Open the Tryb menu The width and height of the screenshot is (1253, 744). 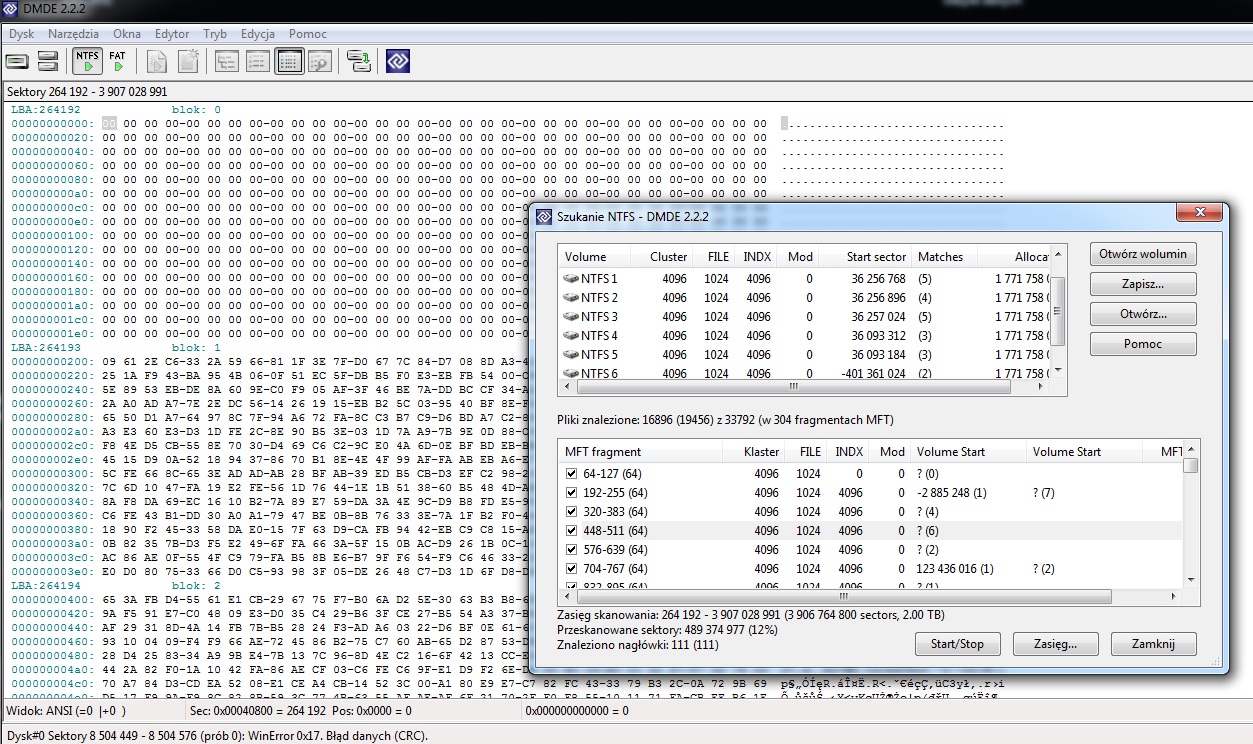point(215,34)
